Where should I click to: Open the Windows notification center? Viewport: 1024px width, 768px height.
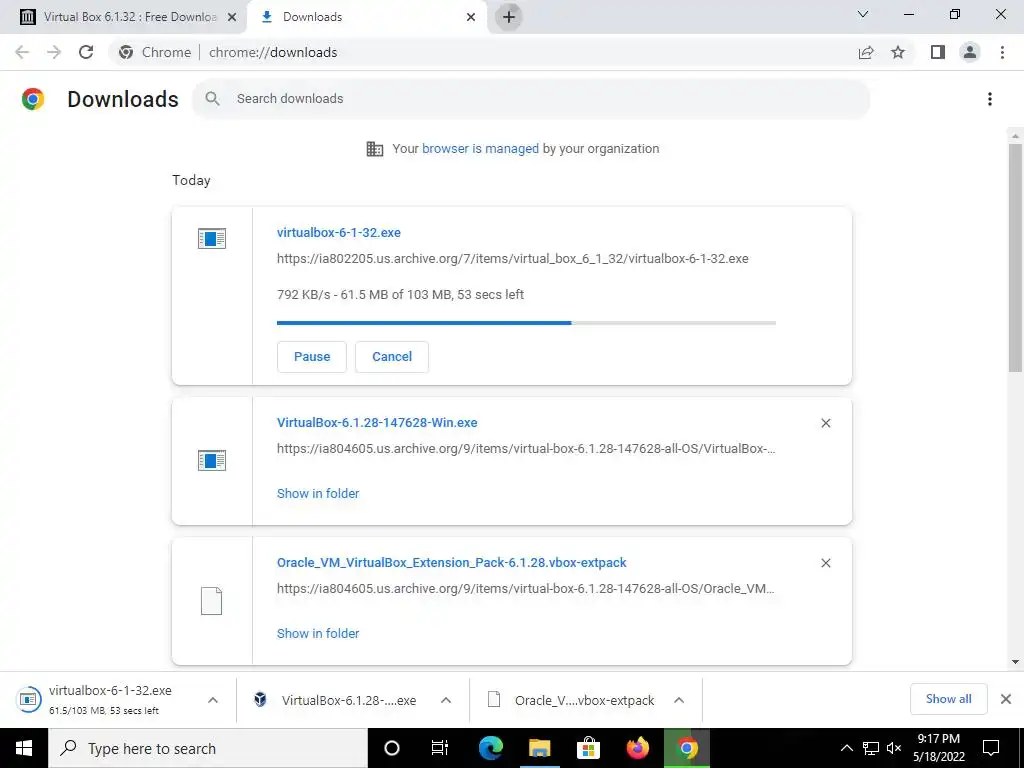click(x=991, y=748)
